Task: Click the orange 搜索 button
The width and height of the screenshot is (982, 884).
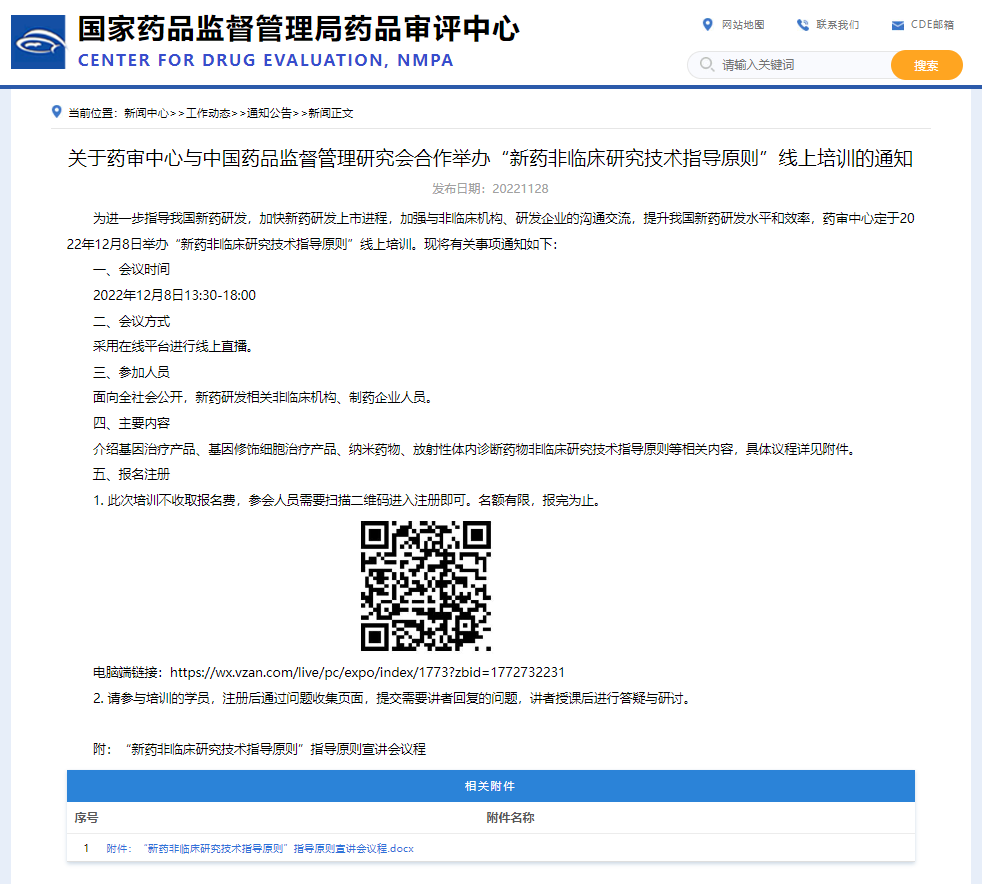Action: pos(926,65)
